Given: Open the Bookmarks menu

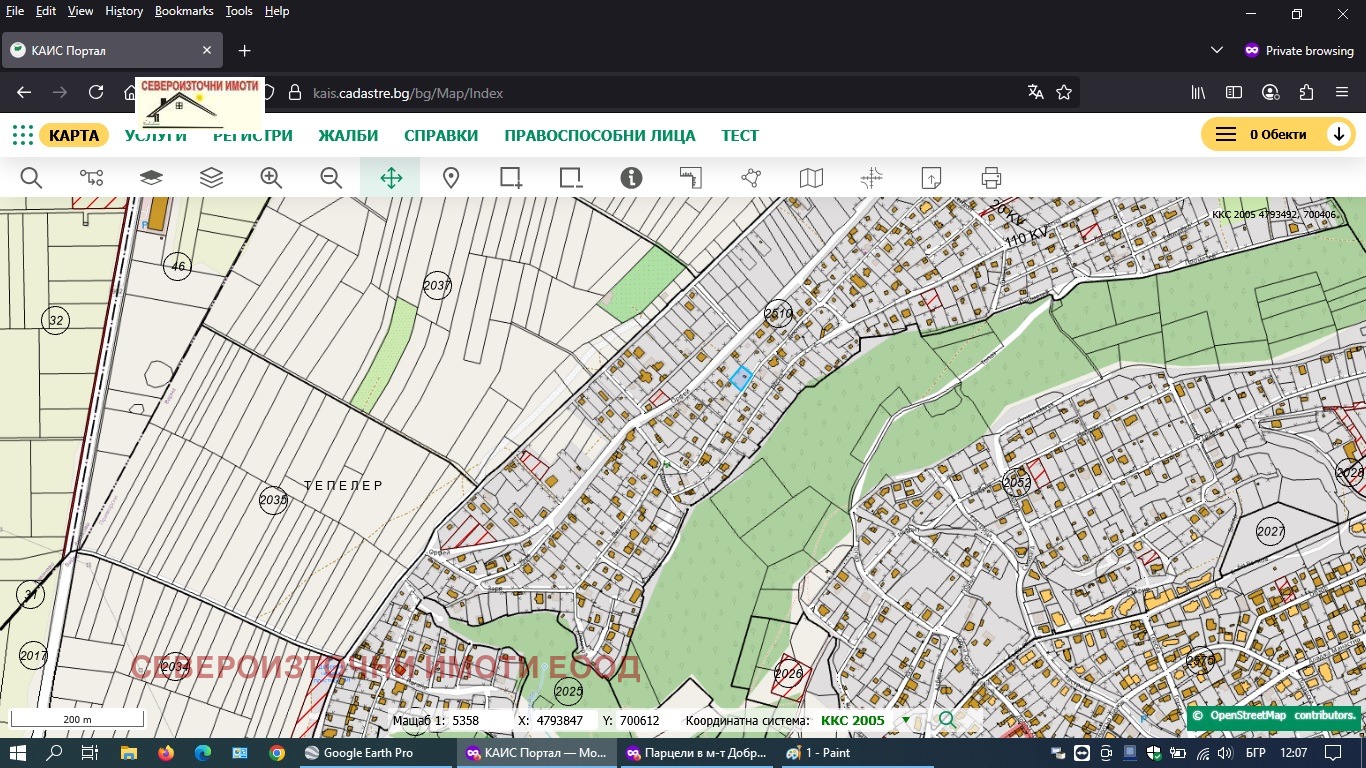Looking at the screenshot, I should [x=184, y=11].
